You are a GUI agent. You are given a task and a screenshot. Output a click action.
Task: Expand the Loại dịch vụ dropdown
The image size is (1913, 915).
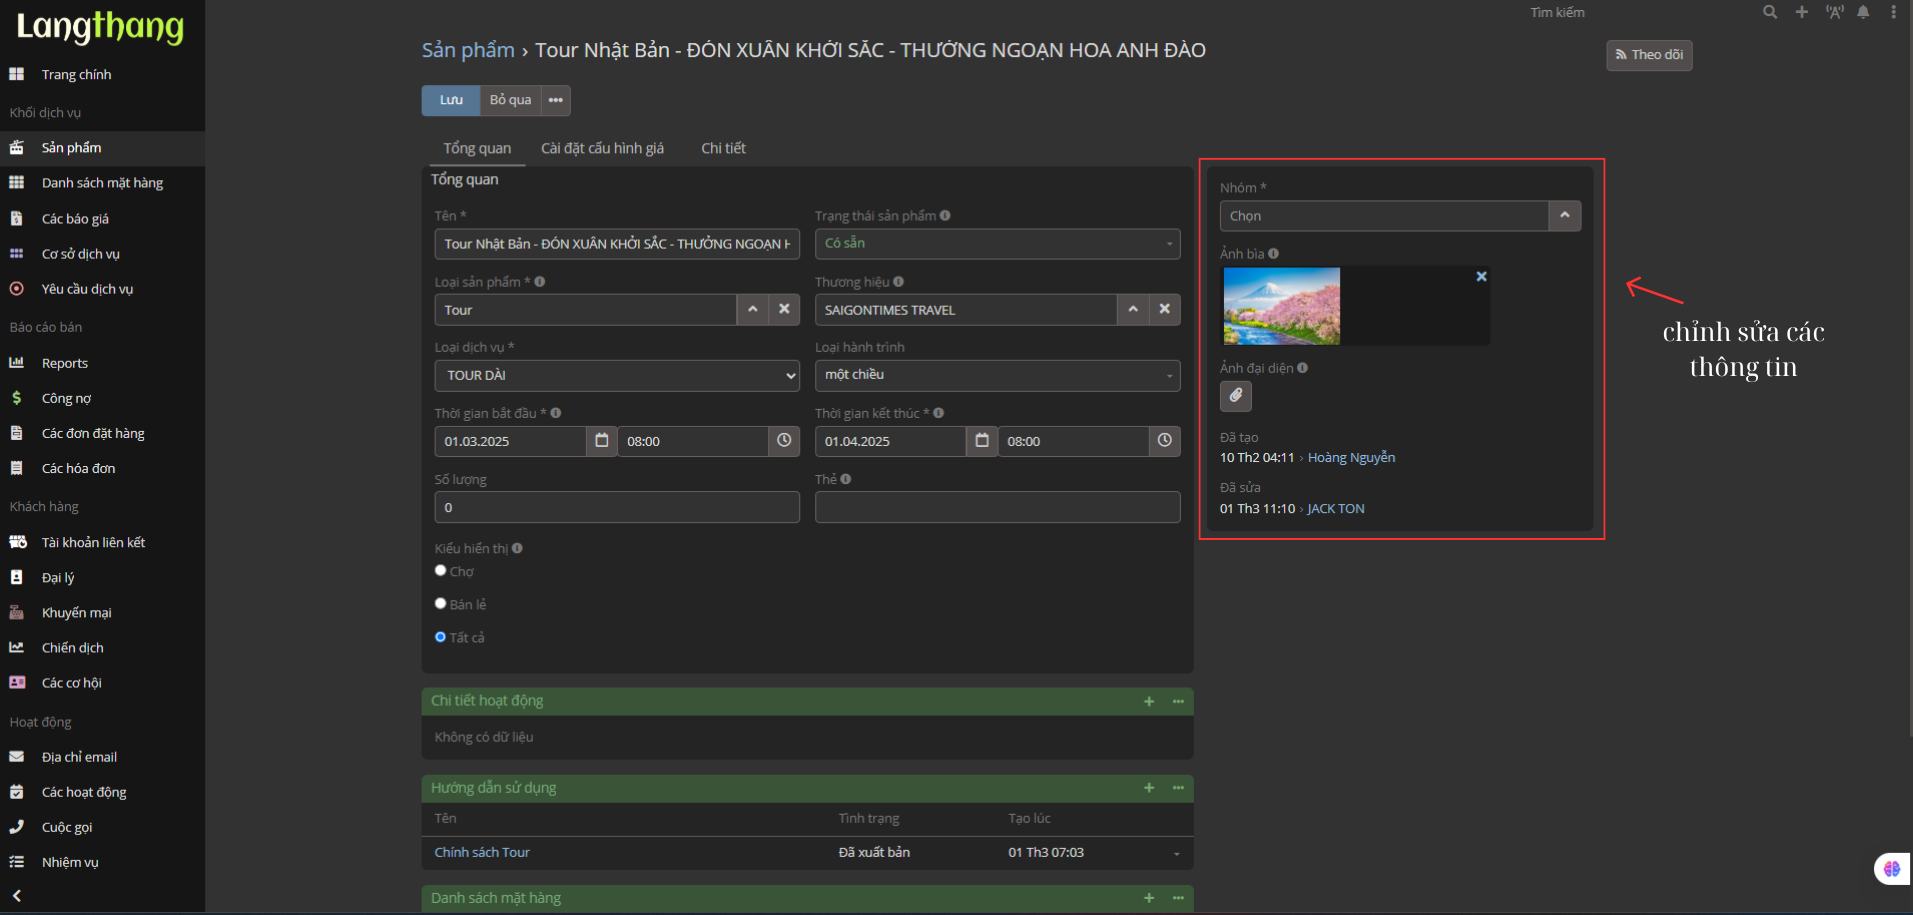[616, 376]
